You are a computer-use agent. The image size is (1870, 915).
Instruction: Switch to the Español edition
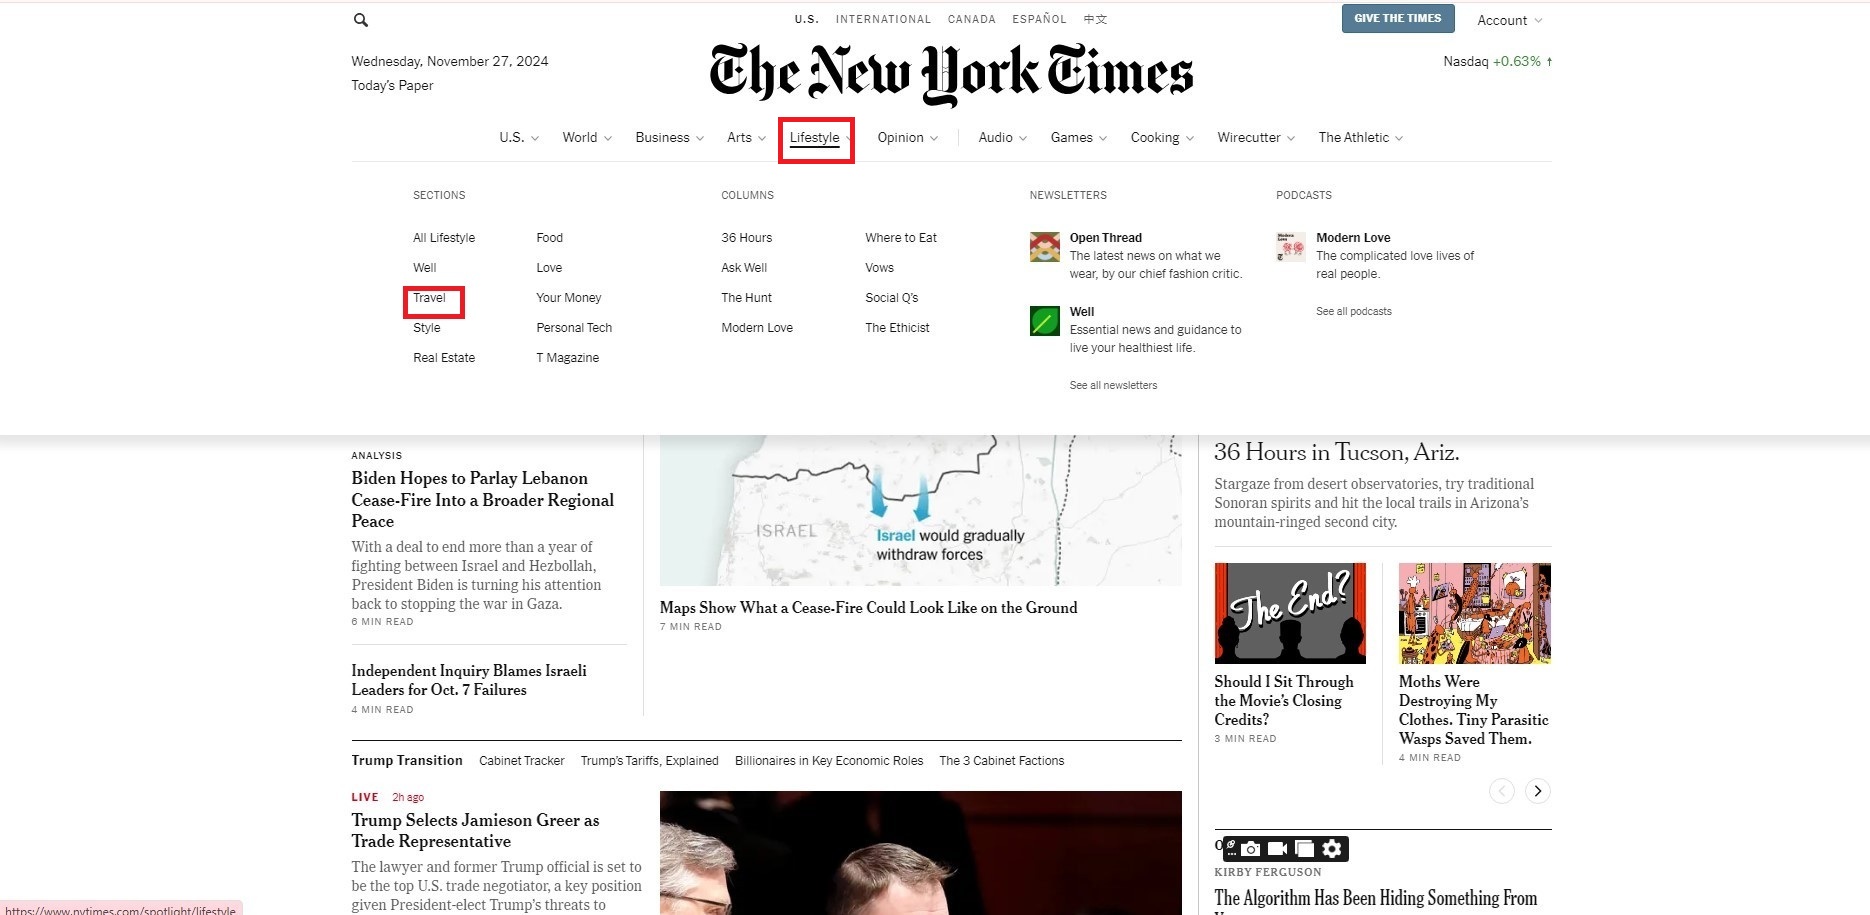click(x=1039, y=19)
